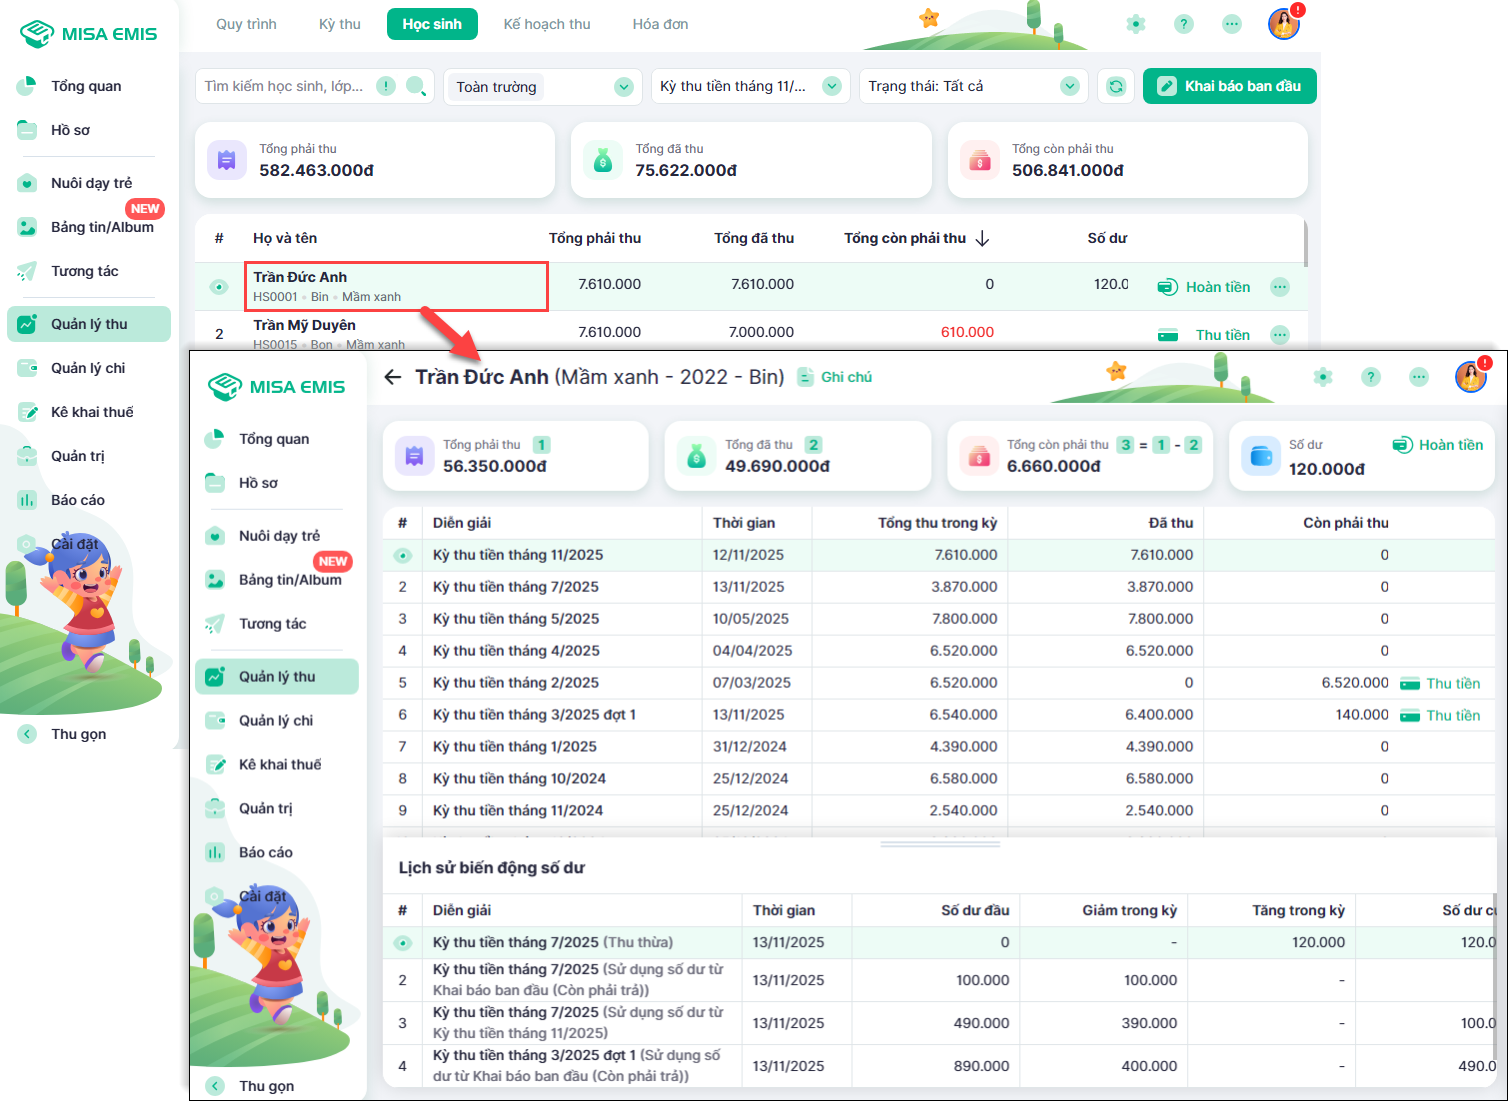The image size is (1508, 1101).
Task: Toggle eye icon on Thu thừa history row
Action: (x=403, y=942)
